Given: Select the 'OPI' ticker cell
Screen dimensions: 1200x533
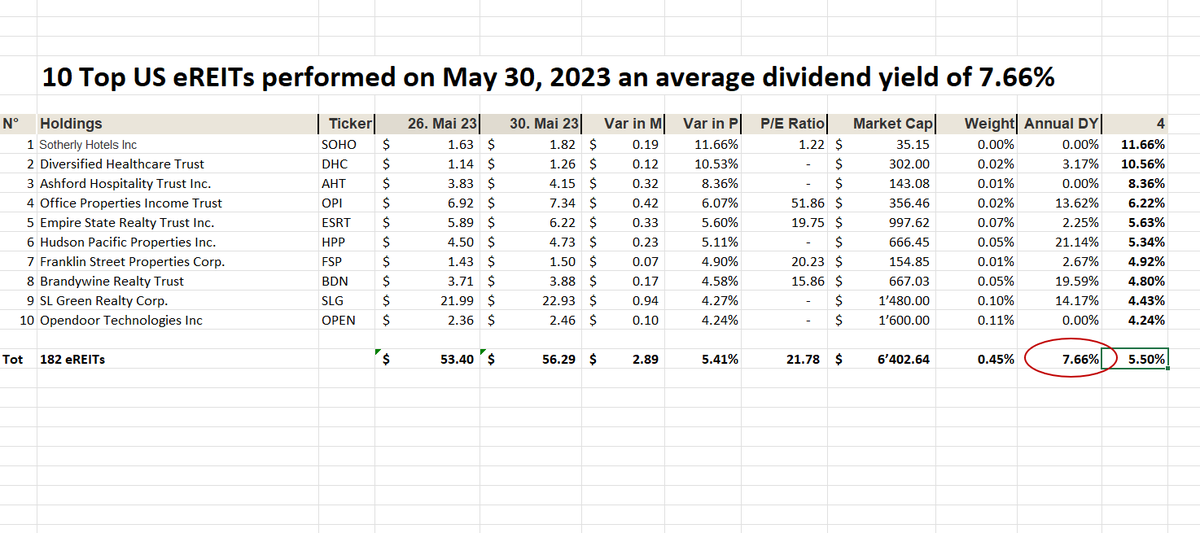Looking at the screenshot, I should tap(345, 203).
